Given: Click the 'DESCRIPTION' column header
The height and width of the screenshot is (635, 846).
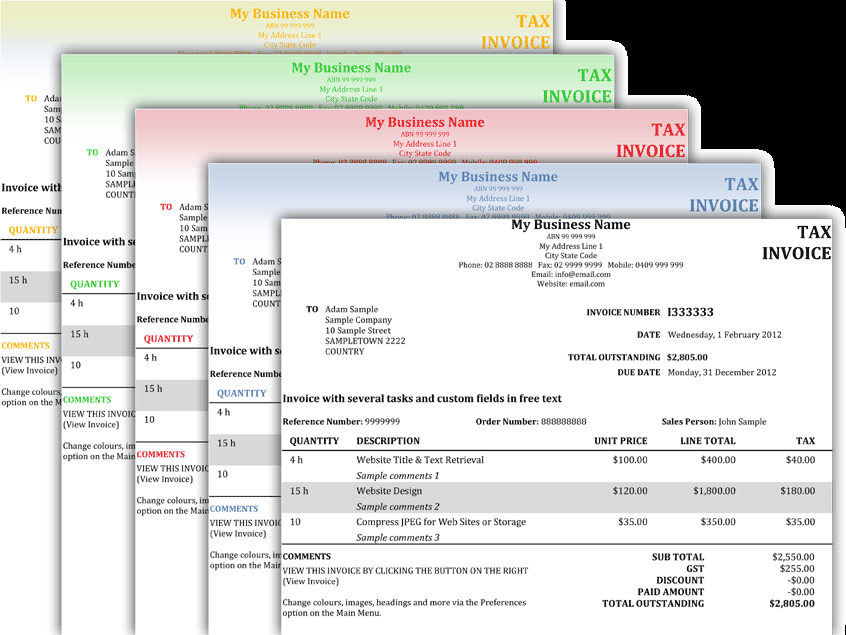Looking at the screenshot, I should coord(388,441).
